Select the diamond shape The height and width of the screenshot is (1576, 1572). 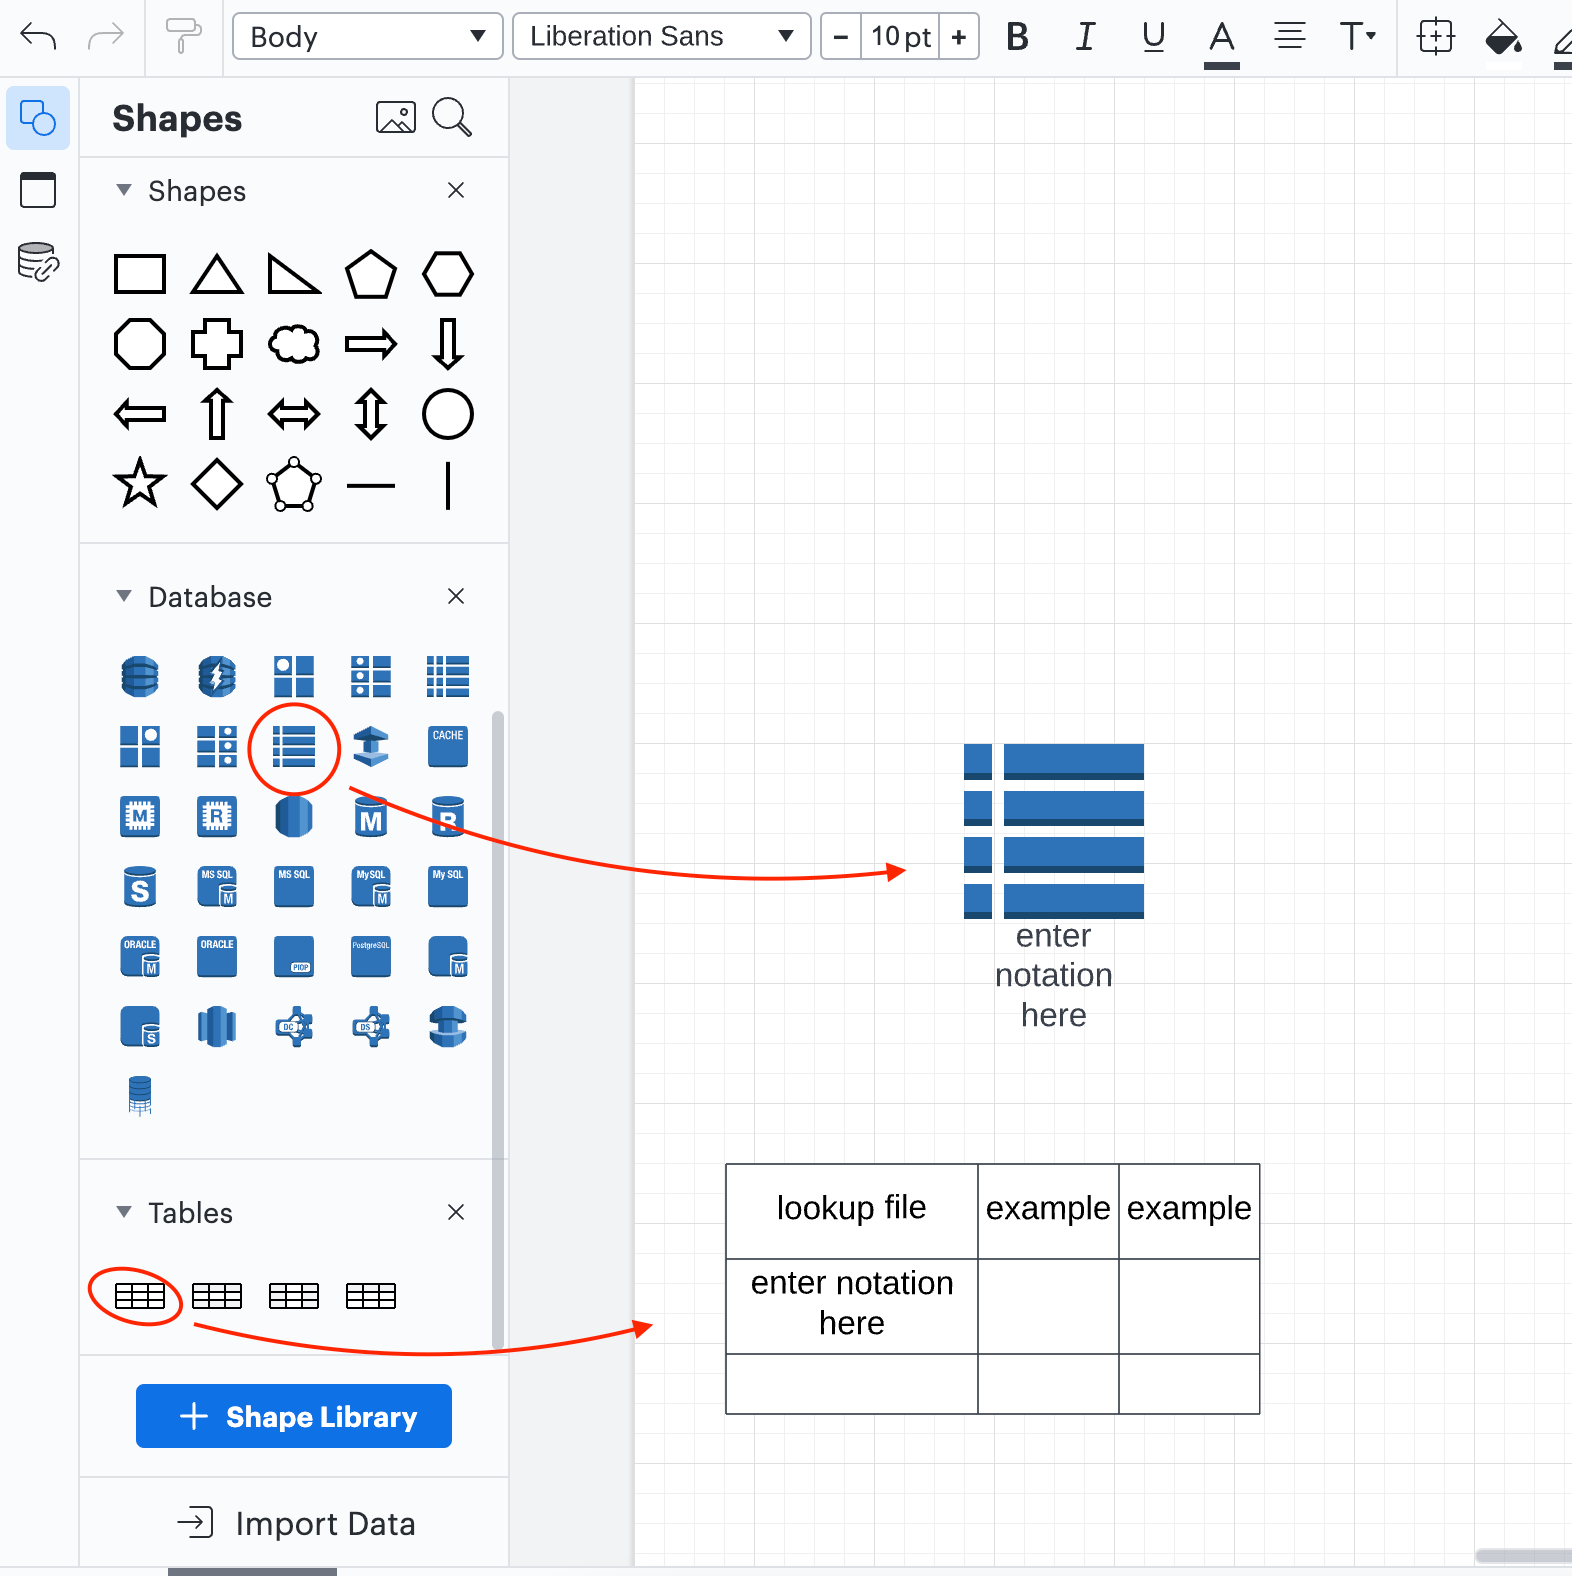tap(217, 485)
